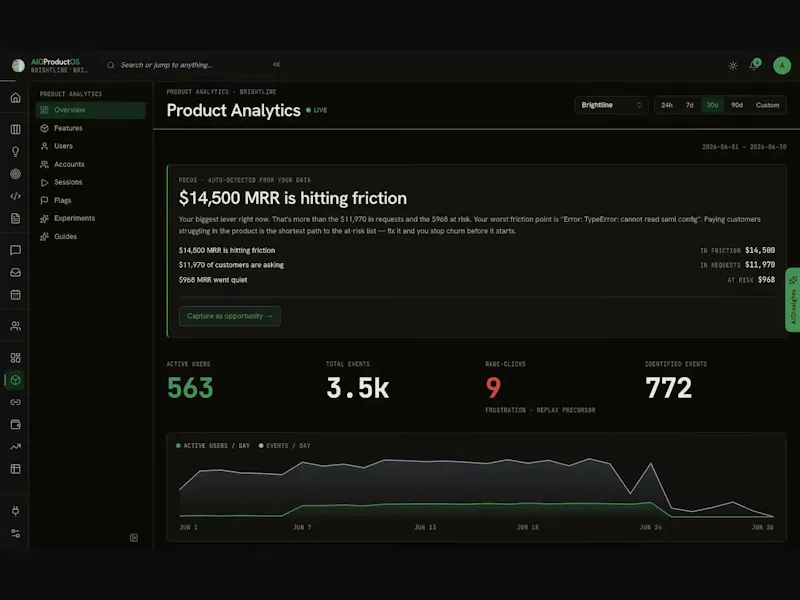Open the home icon in the left rail

coord(16,97)
